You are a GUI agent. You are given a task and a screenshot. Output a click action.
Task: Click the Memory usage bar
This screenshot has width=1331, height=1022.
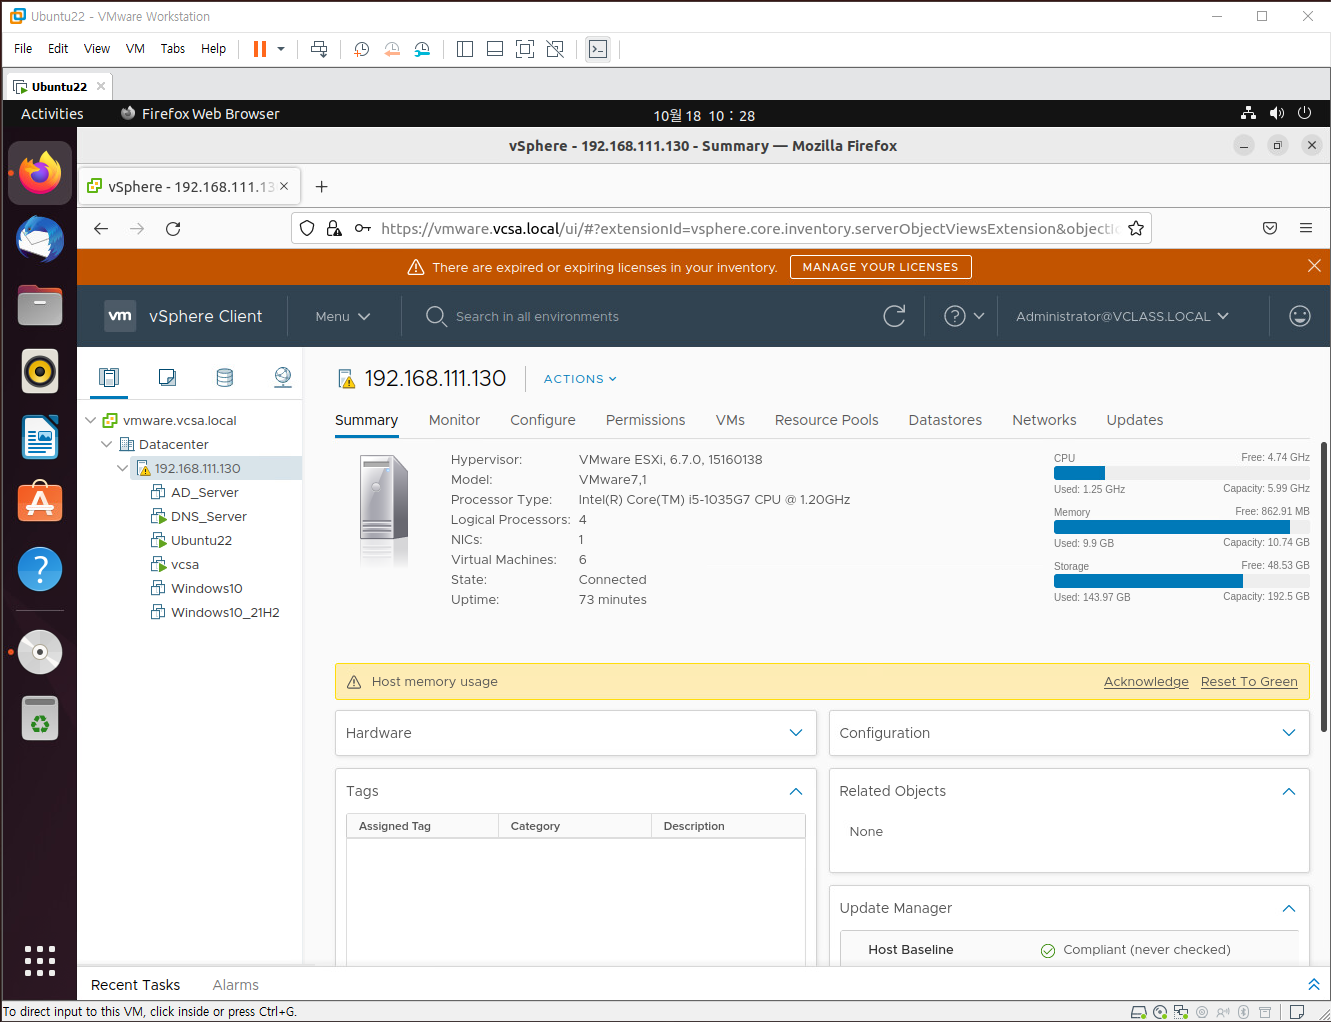point(1181,527)
